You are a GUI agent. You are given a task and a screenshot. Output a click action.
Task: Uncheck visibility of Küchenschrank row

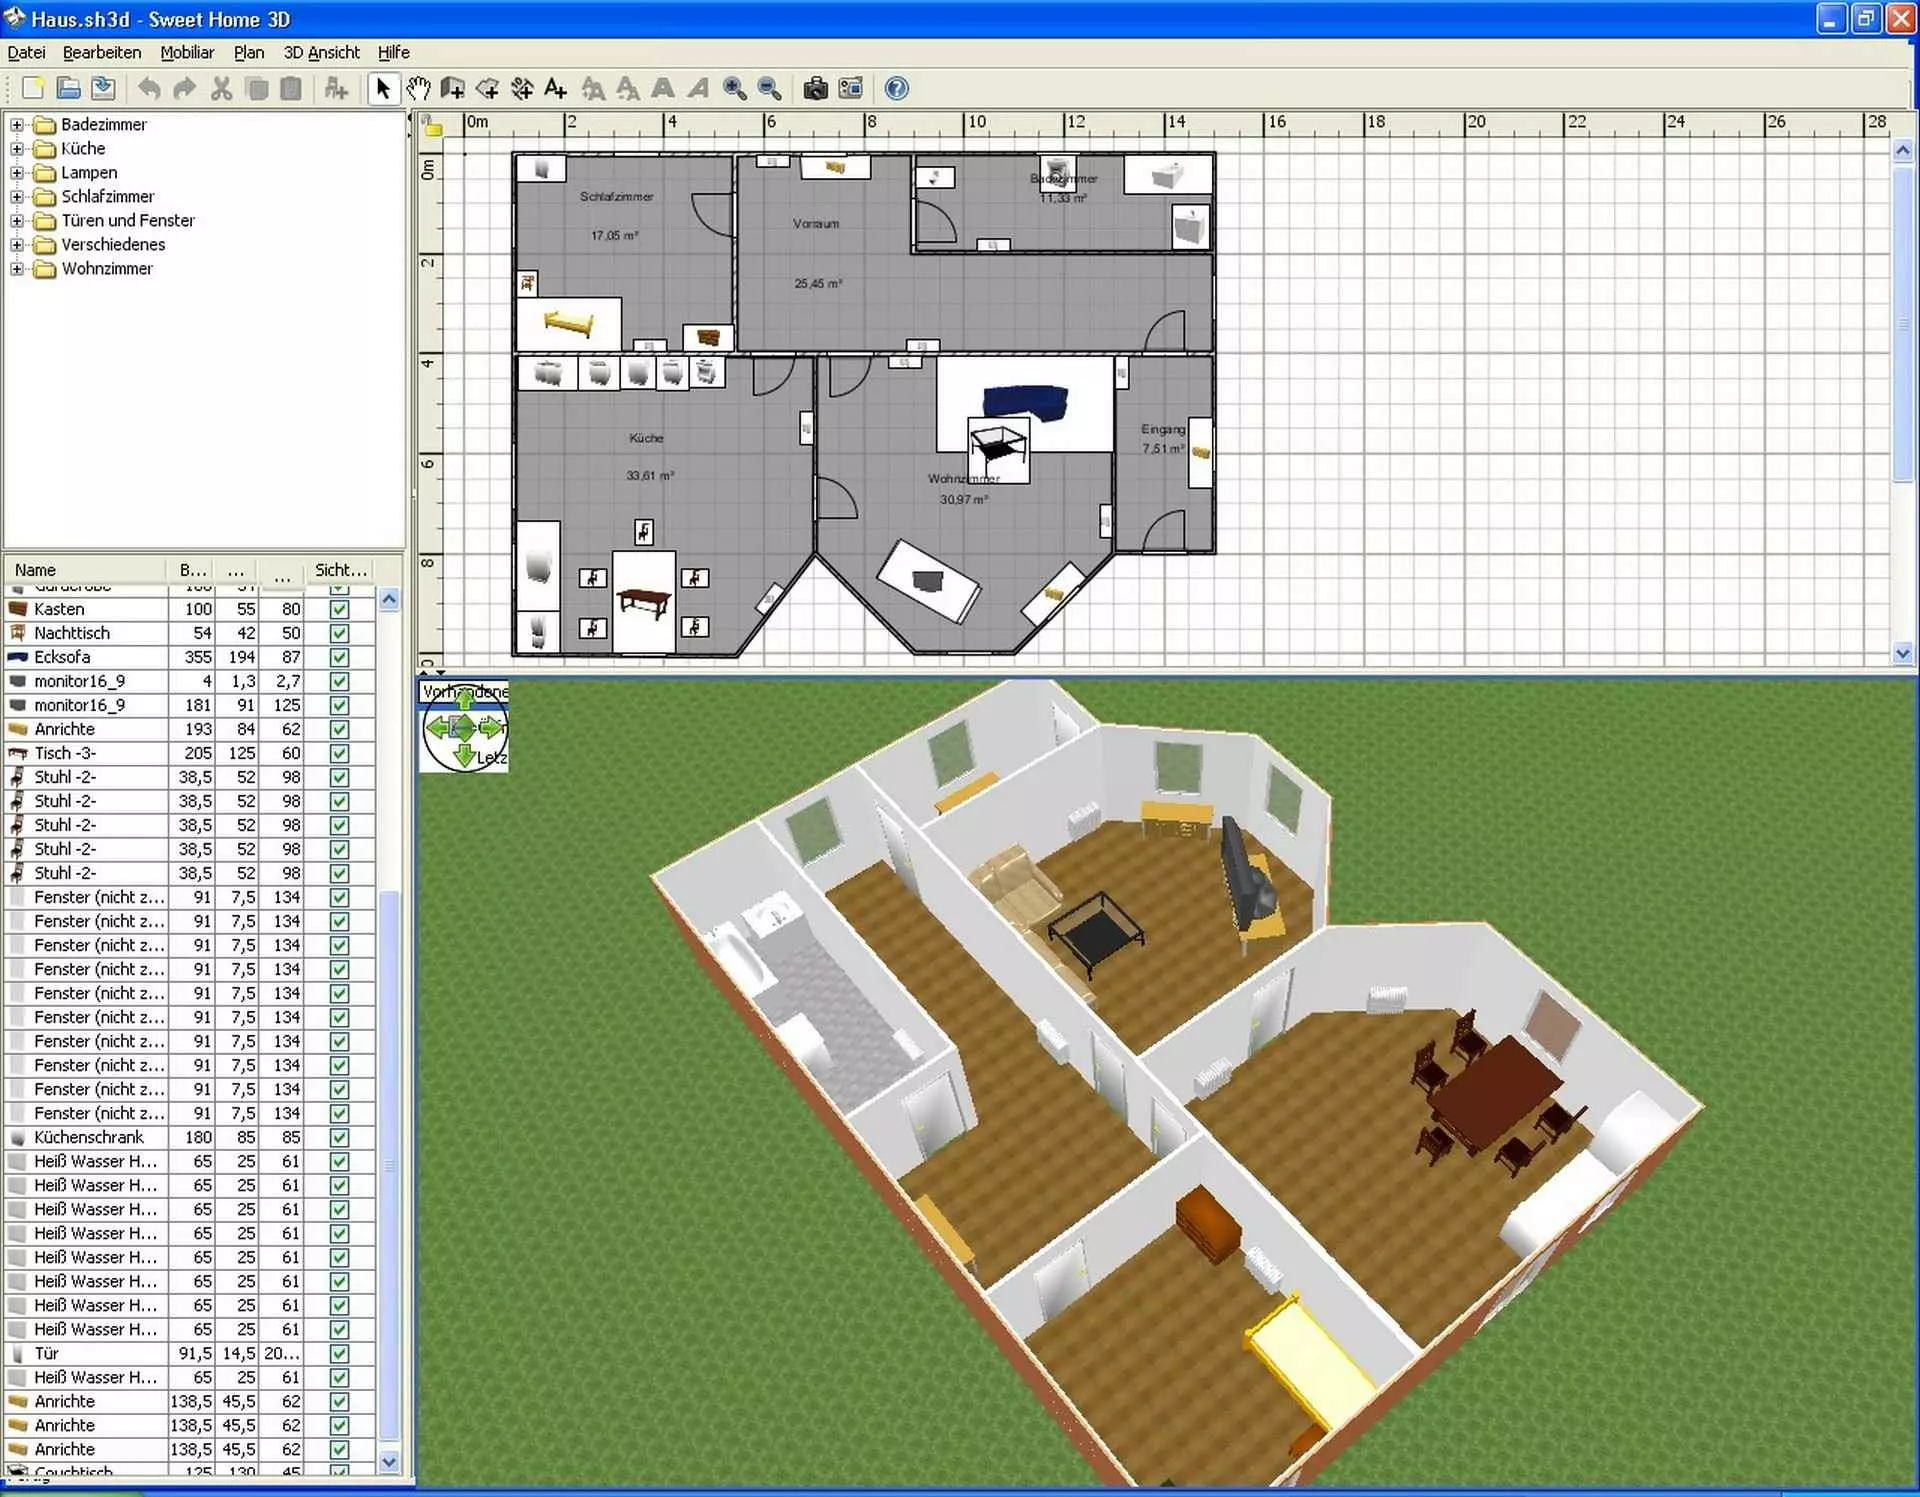[340, 1137]
